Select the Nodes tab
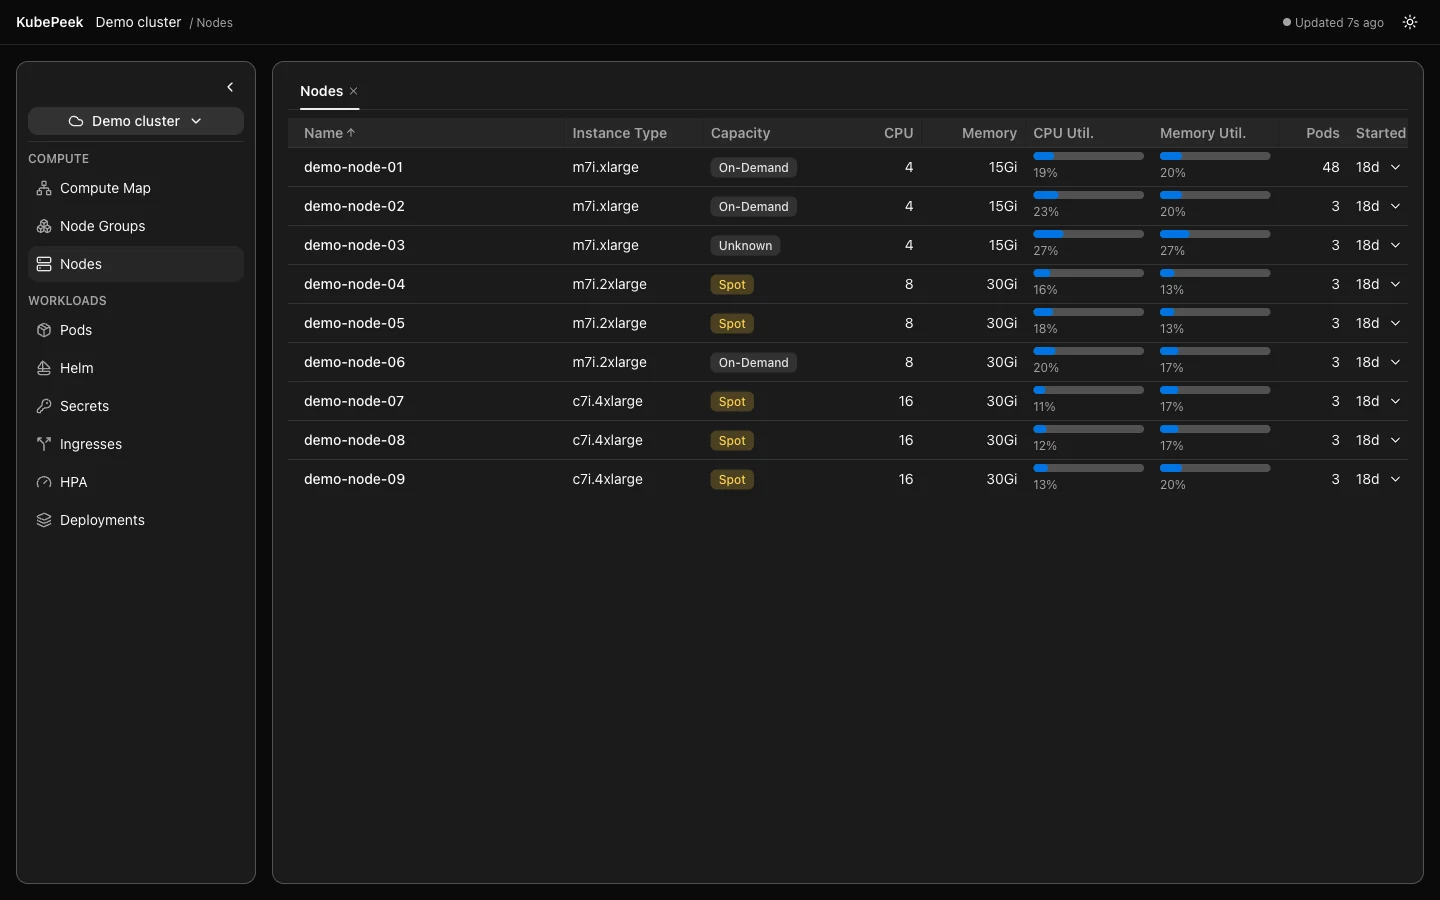1440x900 pixels. pos(321,91)
